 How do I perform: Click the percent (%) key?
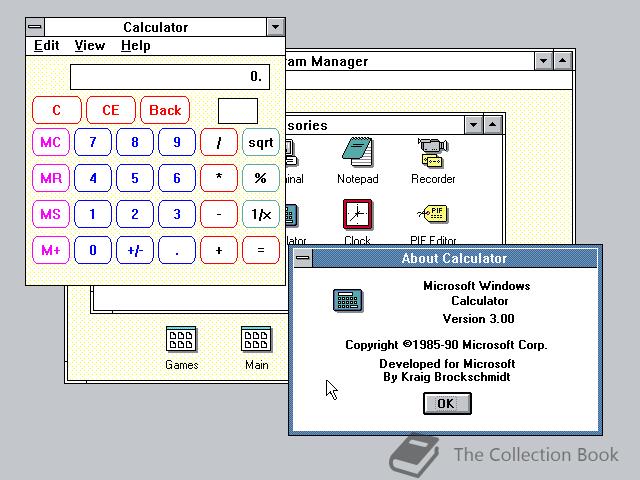pos(261,178)
